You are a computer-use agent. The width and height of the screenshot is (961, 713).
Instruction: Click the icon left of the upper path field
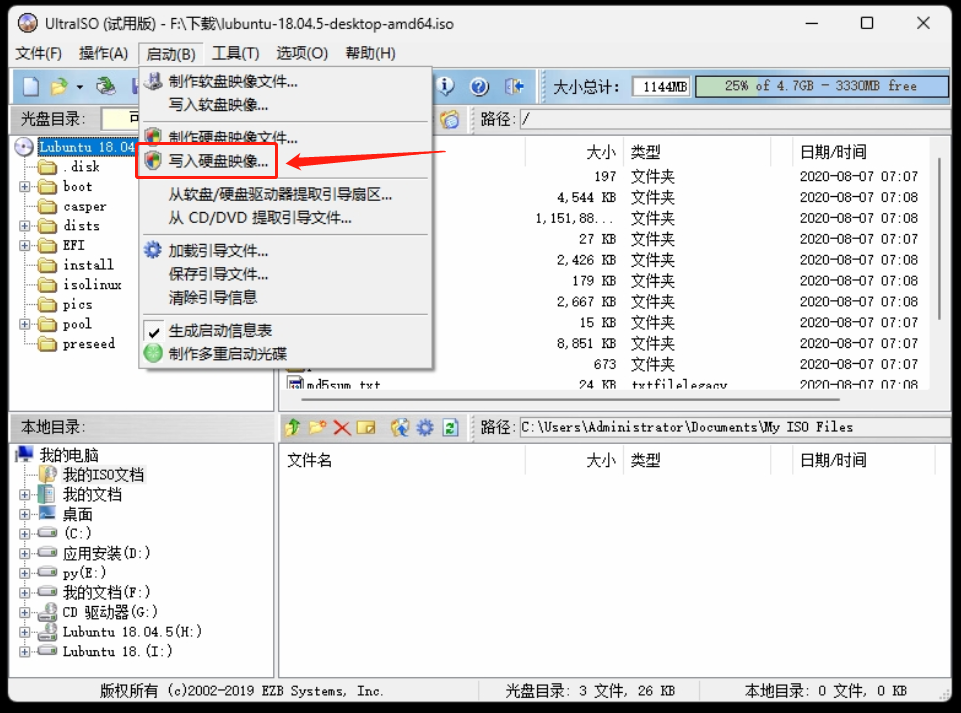point(450,119)
